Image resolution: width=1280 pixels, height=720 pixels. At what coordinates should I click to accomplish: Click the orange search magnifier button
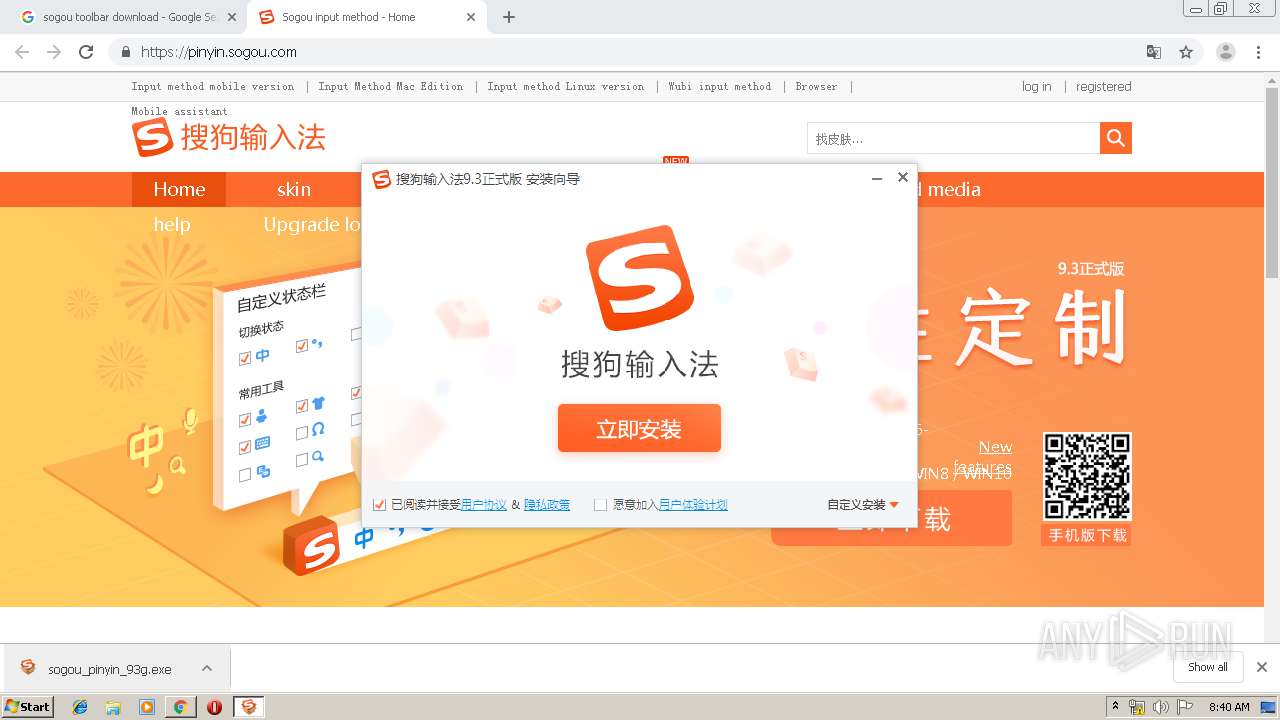[1116, 138]
